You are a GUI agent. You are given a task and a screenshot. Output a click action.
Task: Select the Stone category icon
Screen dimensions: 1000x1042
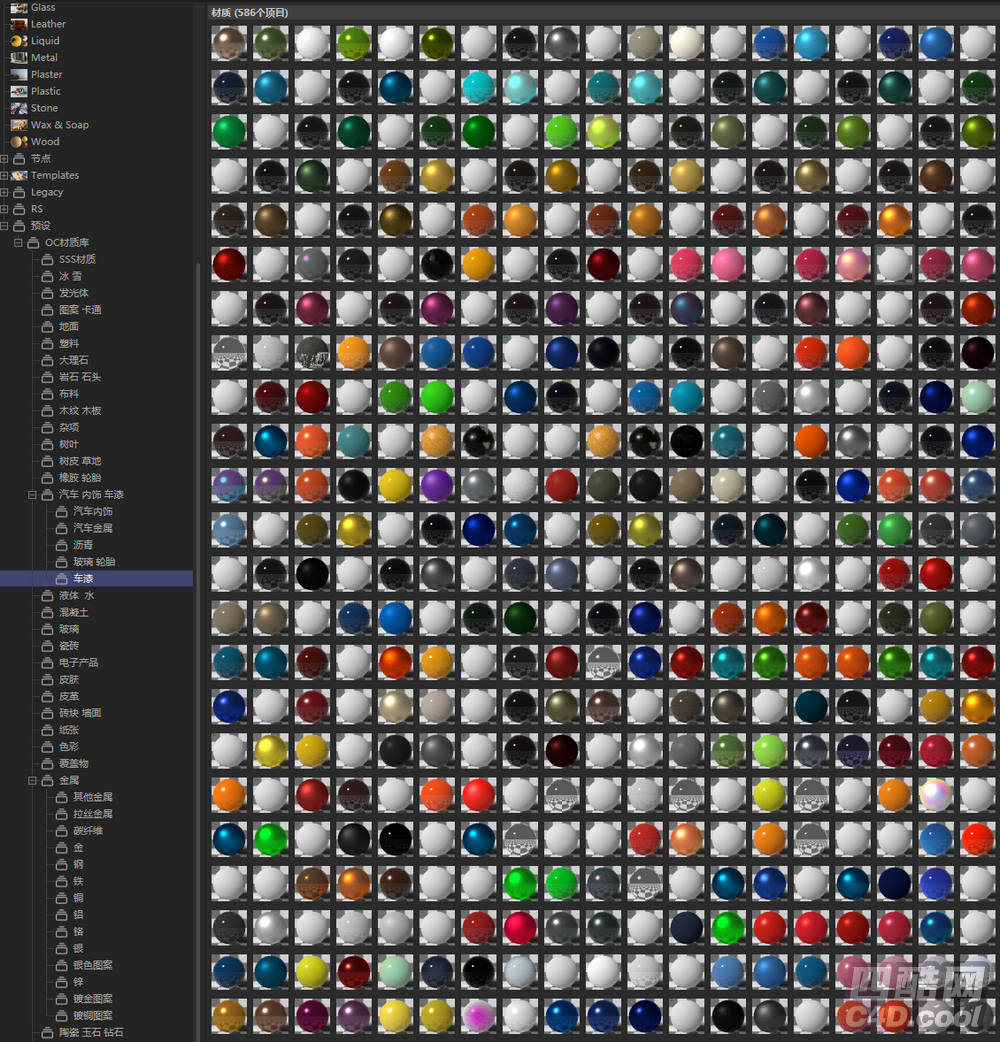tap(18, 108)
